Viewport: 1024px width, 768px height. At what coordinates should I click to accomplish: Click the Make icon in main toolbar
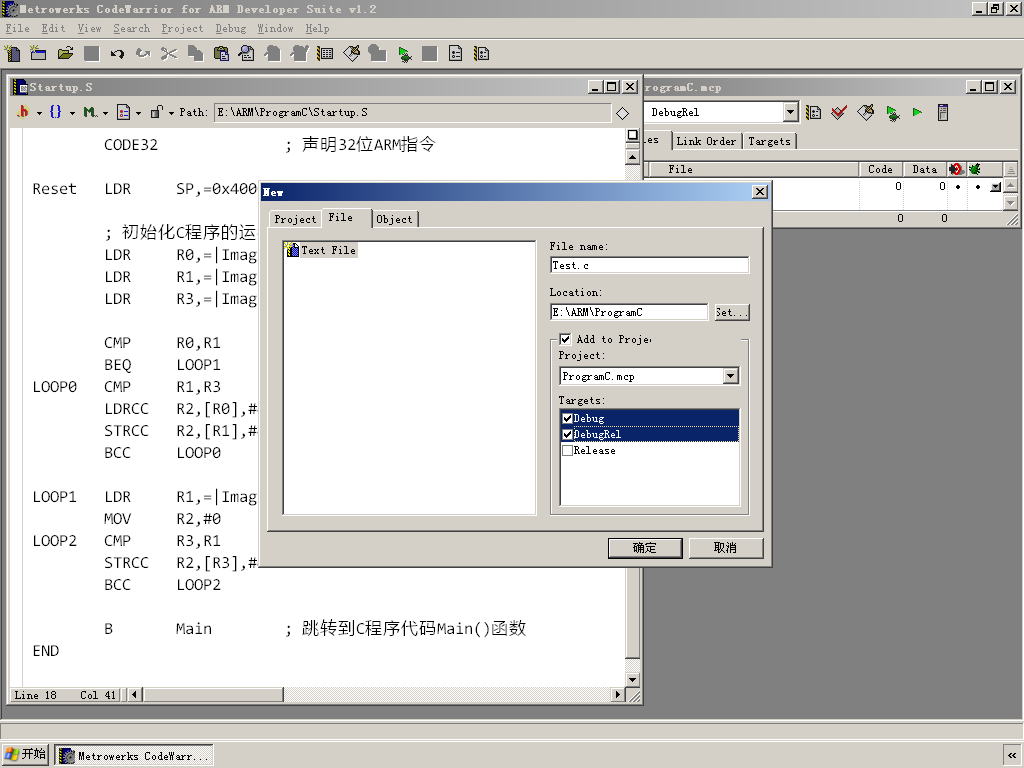351,54
